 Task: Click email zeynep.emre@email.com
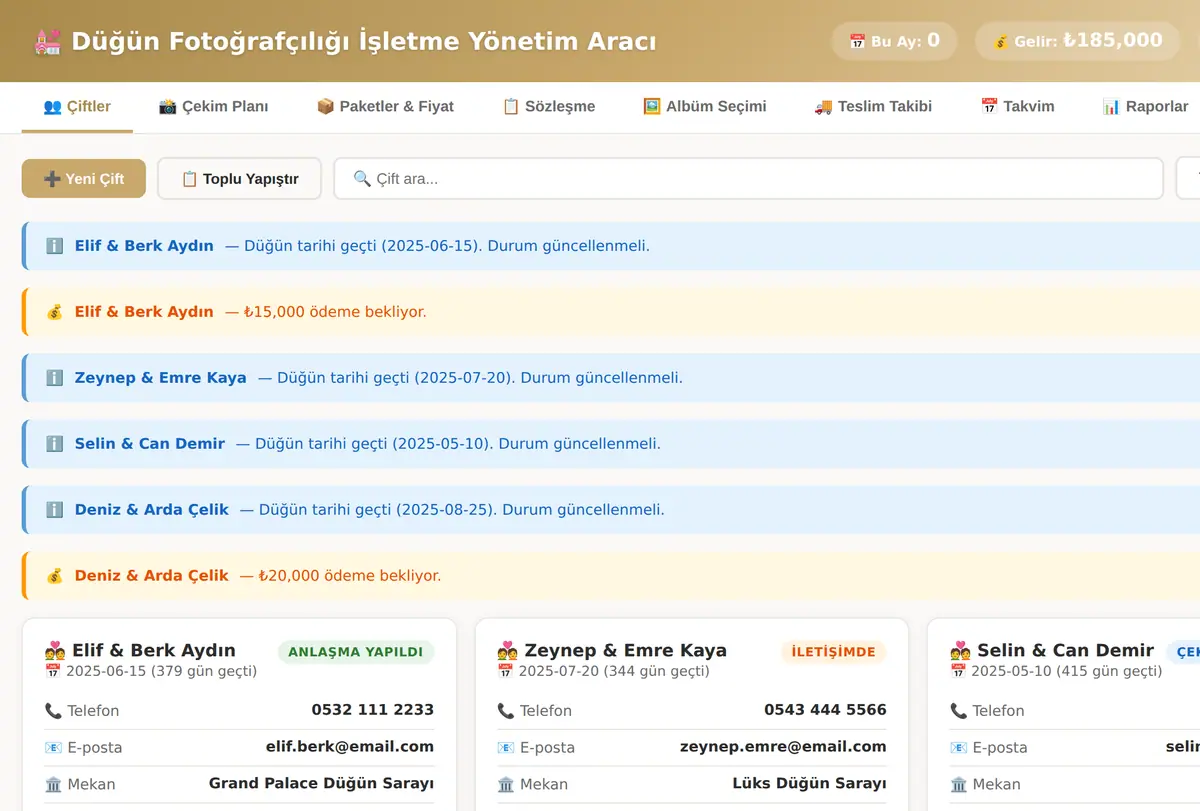(x=783, y=747)
